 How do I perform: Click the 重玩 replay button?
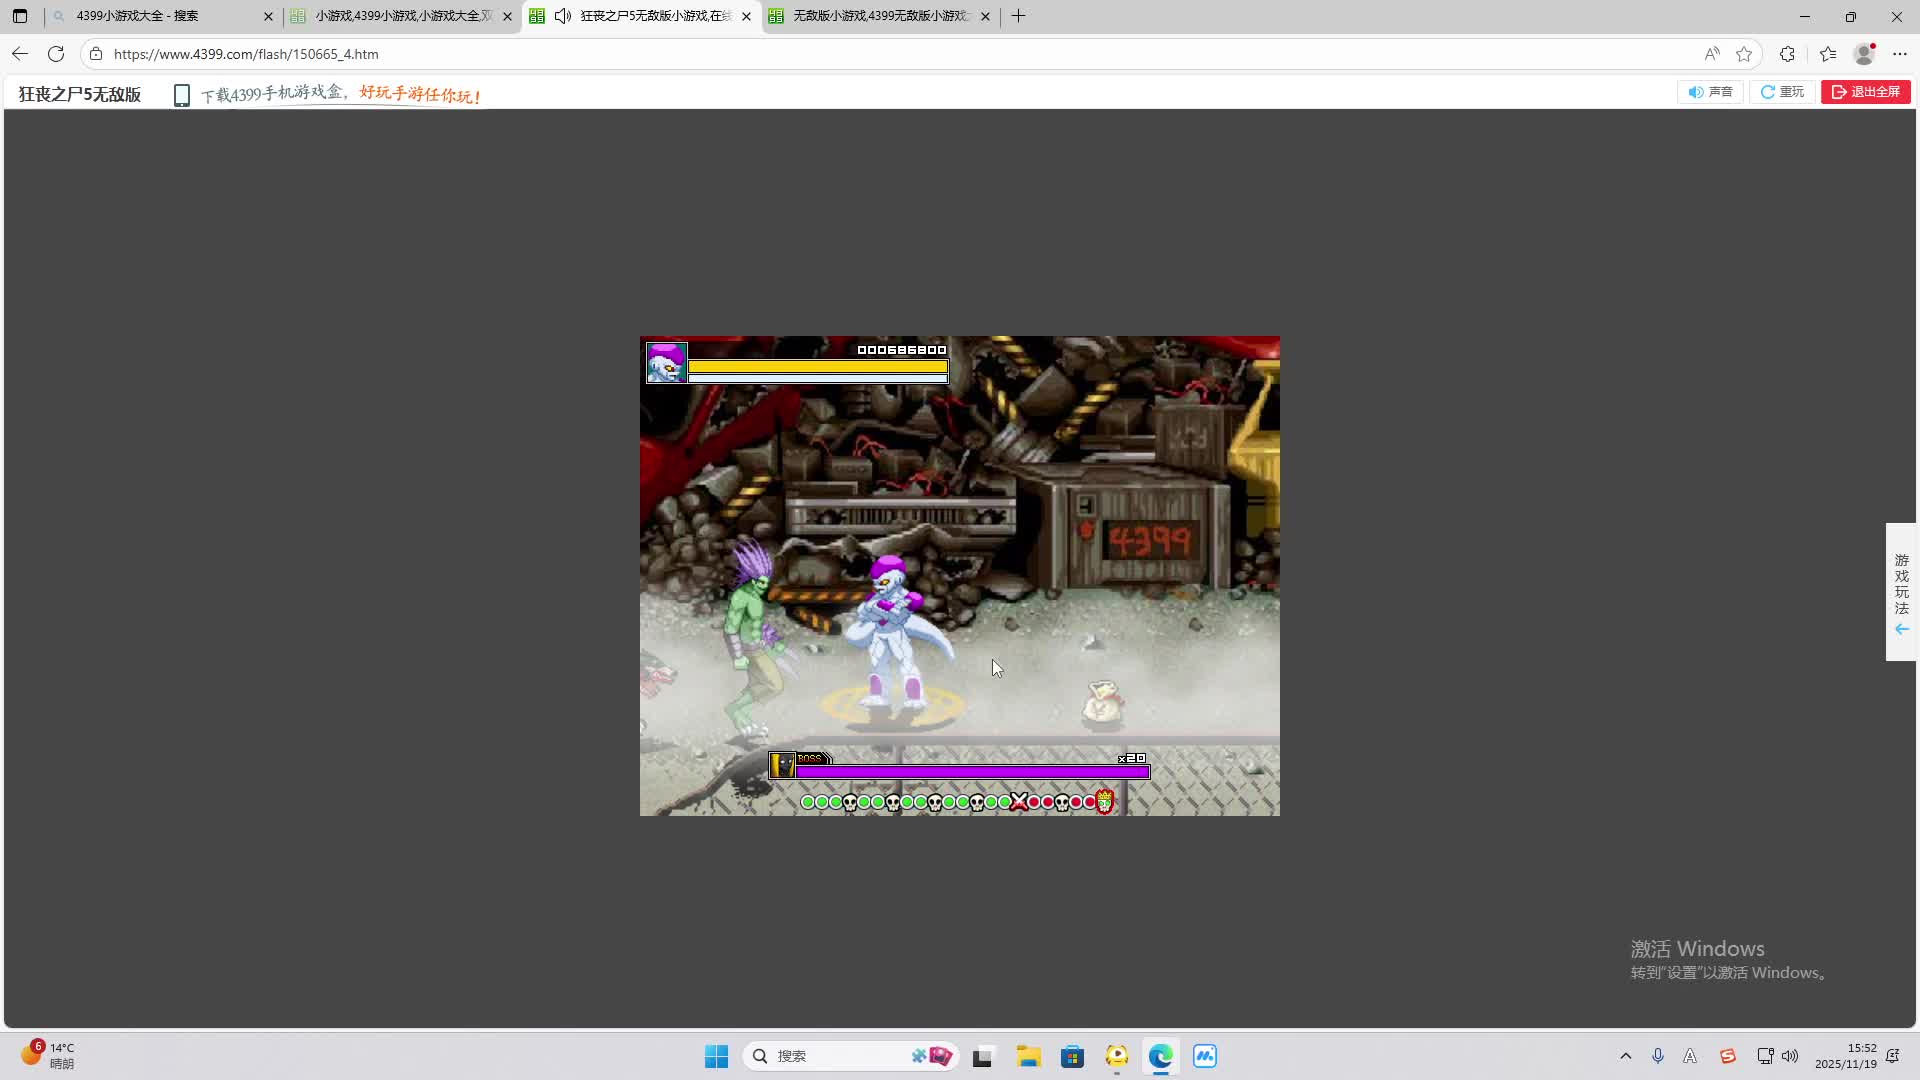[1782, 92]
